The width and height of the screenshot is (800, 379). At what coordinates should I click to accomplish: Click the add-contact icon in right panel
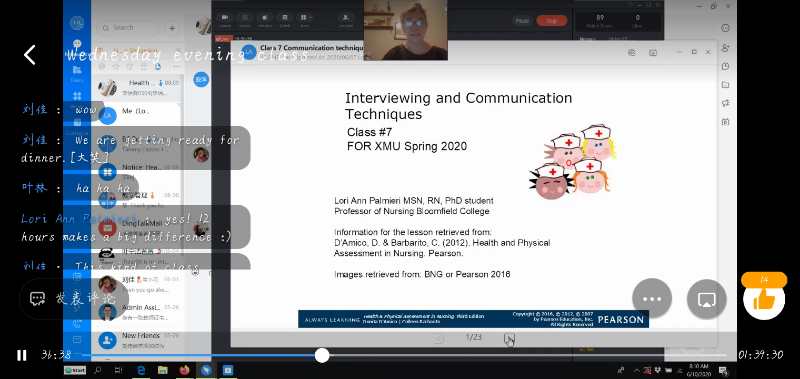click(x=726, y=47)
